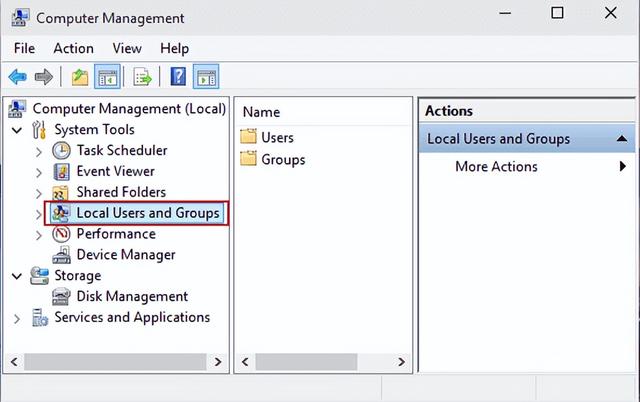This screenshot has width=640, height=402.
Task: Collapse the System Tools tree node
Action: coord(17,131)
